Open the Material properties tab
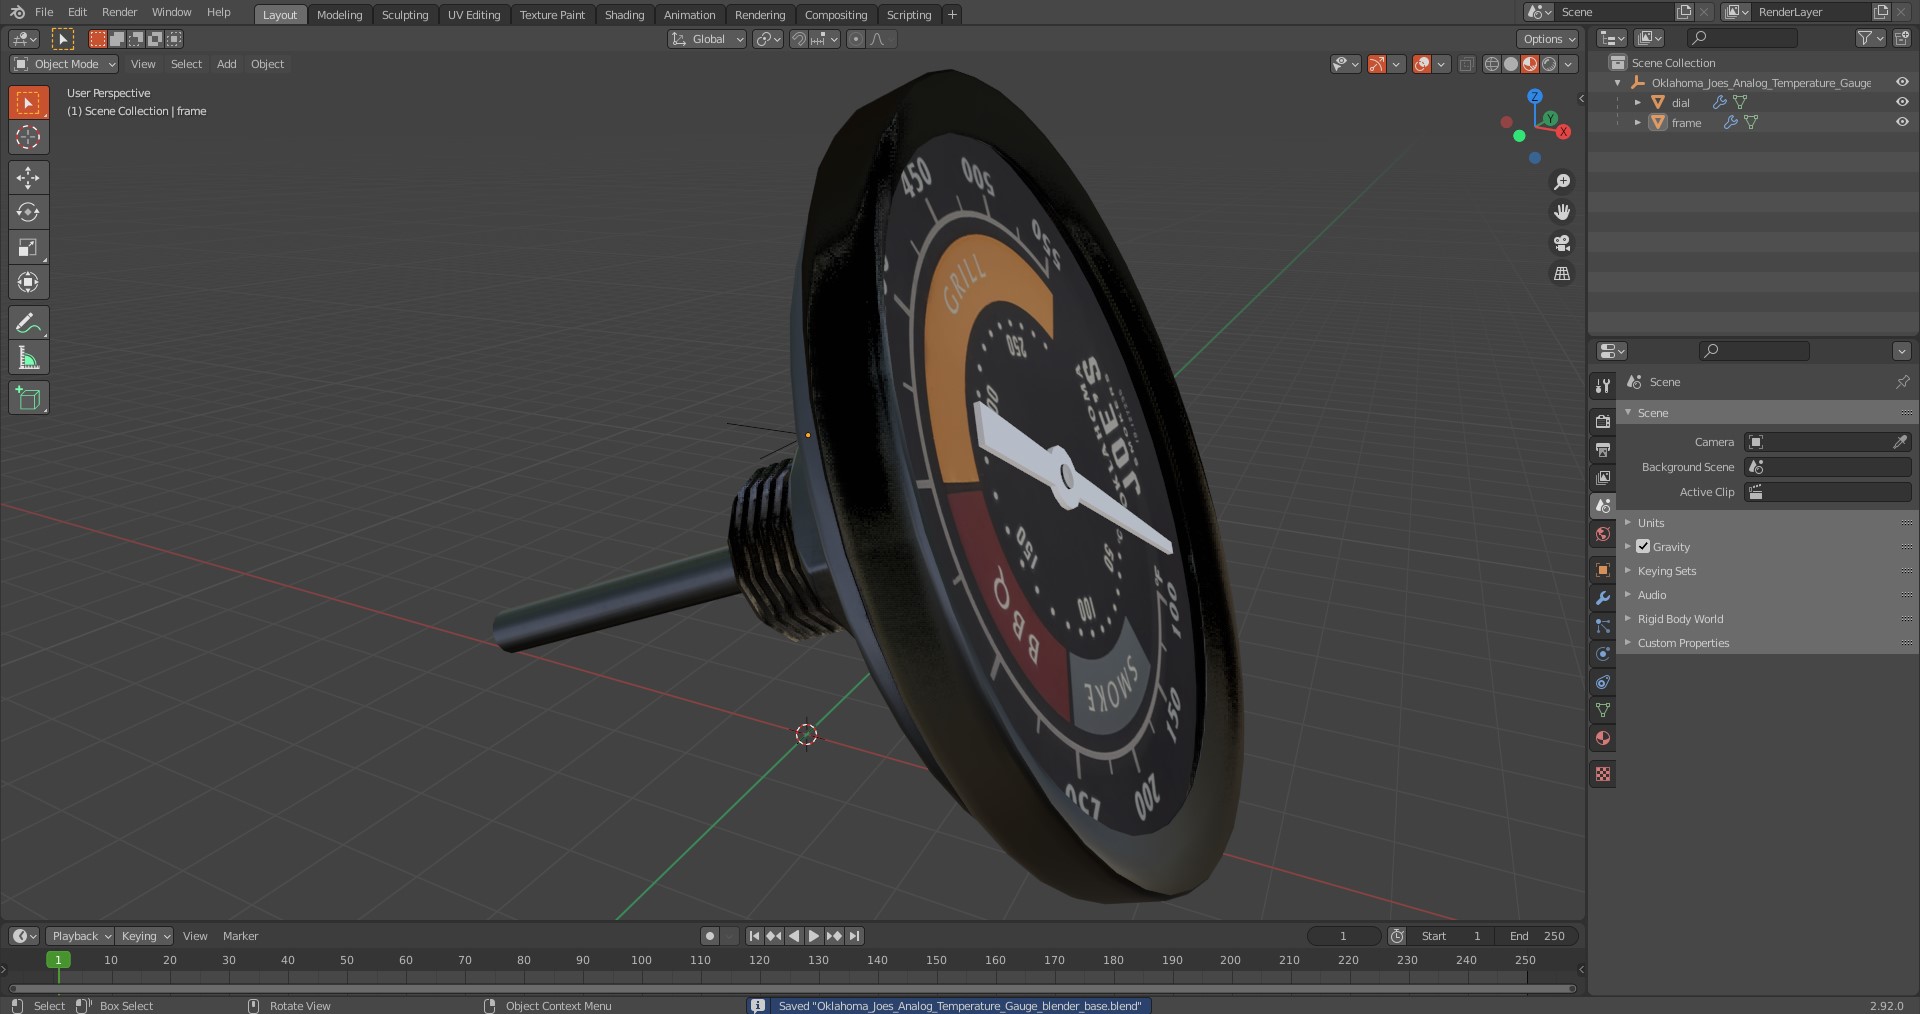The height and width of the screenshot is (1014, 1920). (x=1603, y=737)
